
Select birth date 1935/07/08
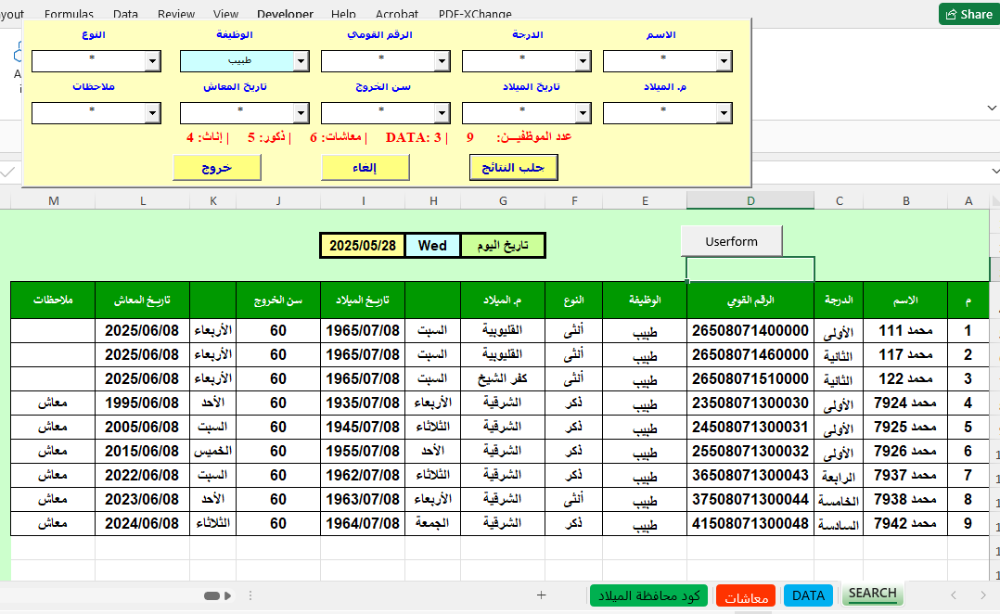point(363,404)
